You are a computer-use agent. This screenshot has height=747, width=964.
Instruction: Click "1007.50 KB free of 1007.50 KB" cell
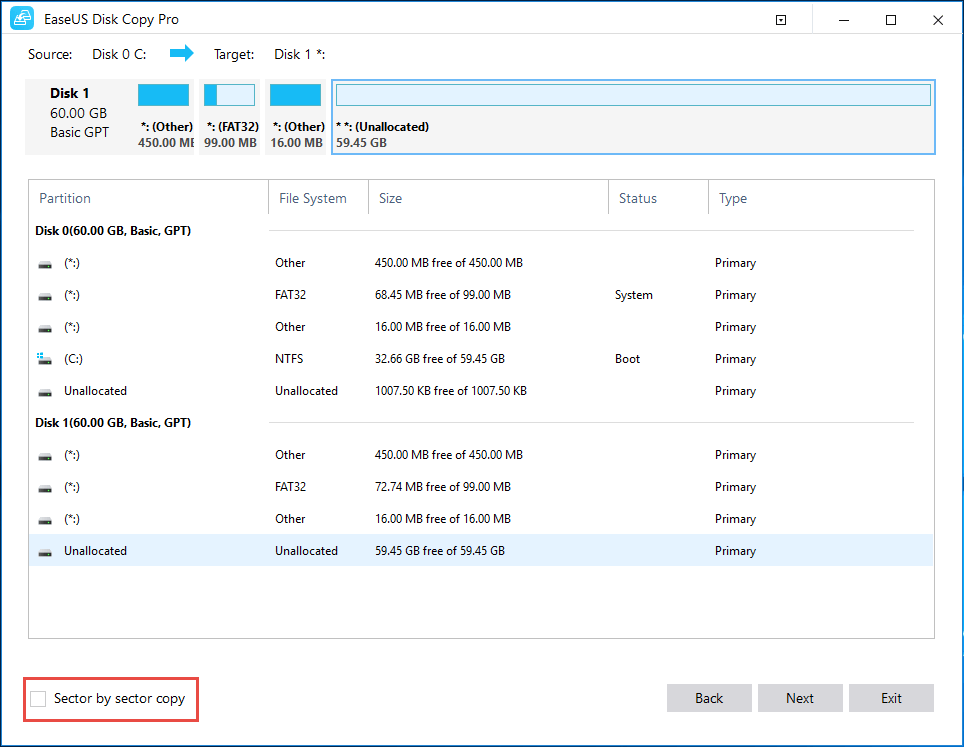(x=451, y=390)
